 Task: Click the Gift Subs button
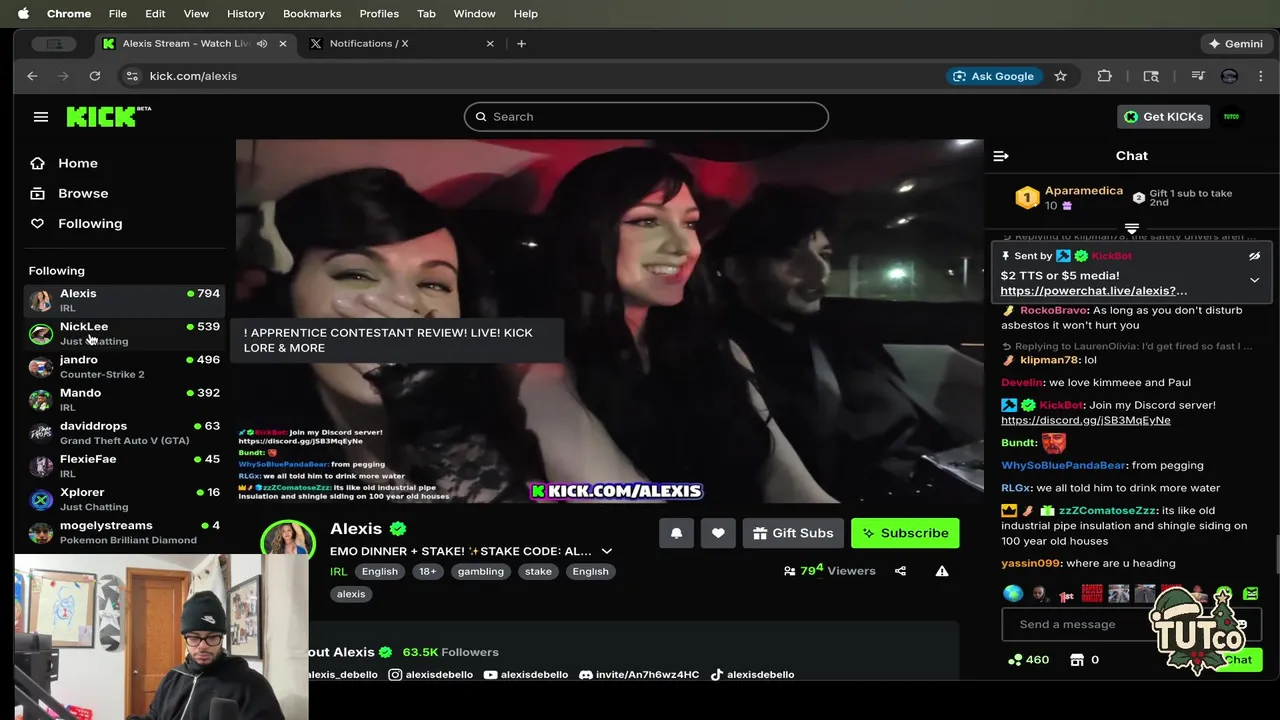(793, 533)
